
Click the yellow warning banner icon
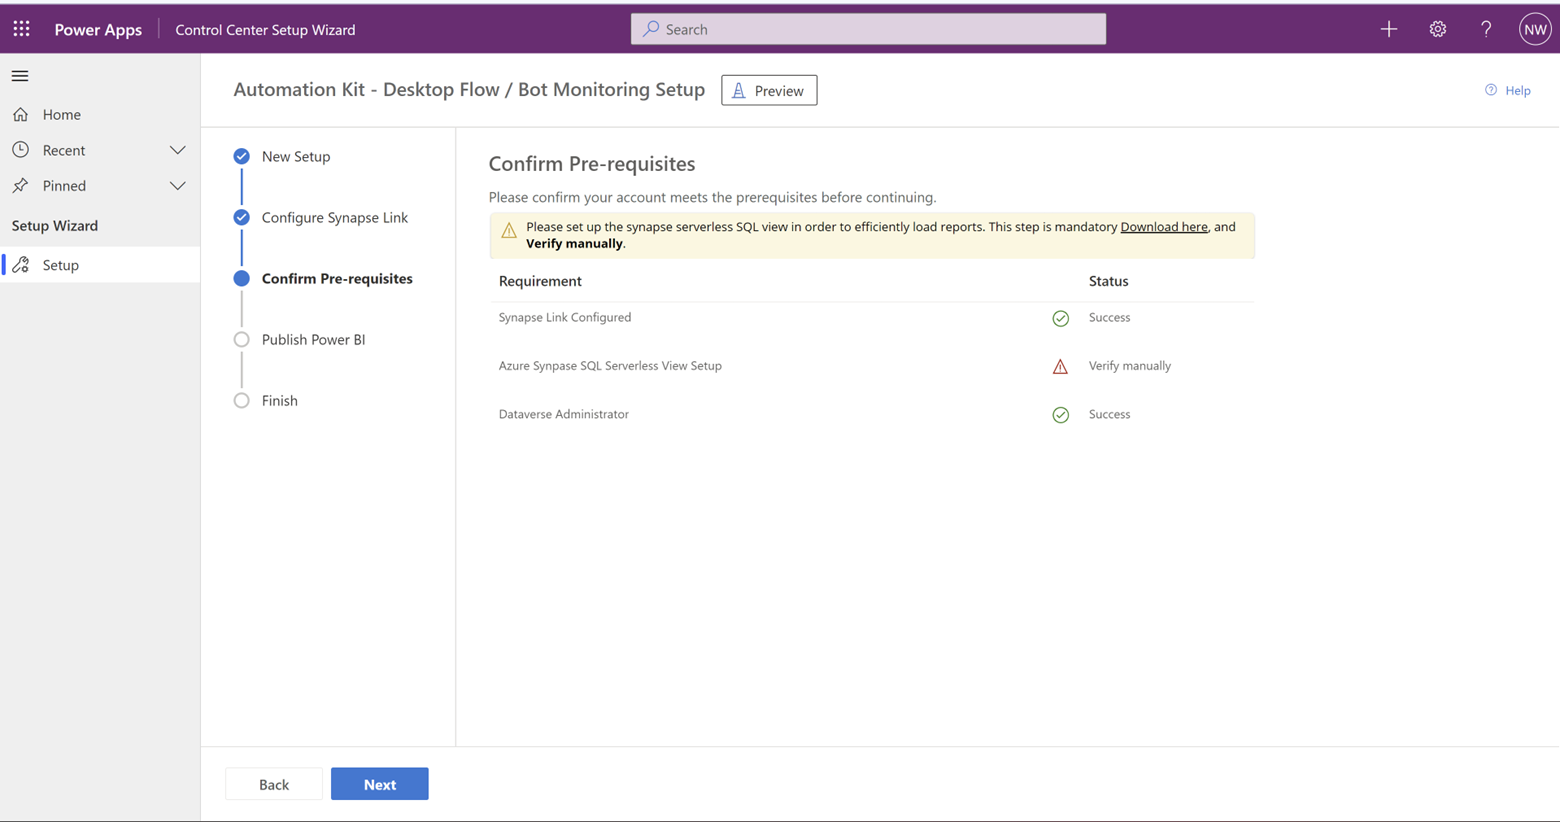(509, 231)
